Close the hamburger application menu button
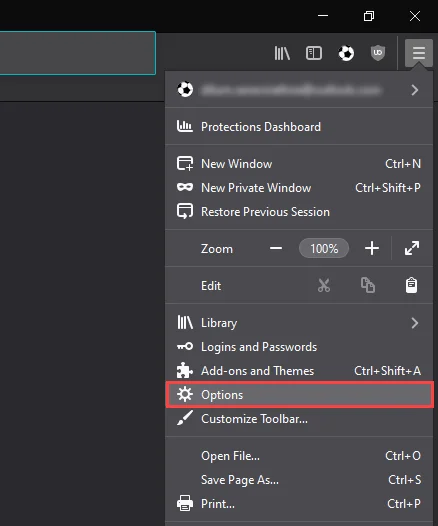 click(x=419, y=53)
